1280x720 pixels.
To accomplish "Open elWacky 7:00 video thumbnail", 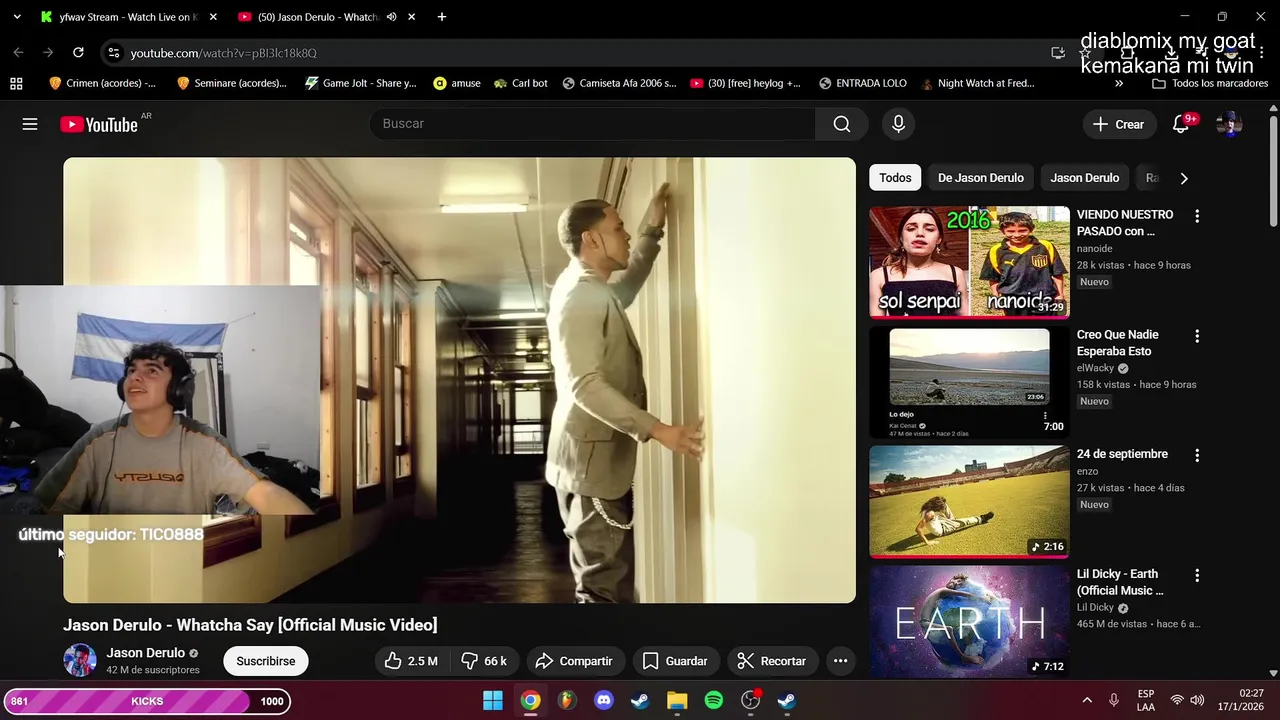I will (x=969, y=382).
